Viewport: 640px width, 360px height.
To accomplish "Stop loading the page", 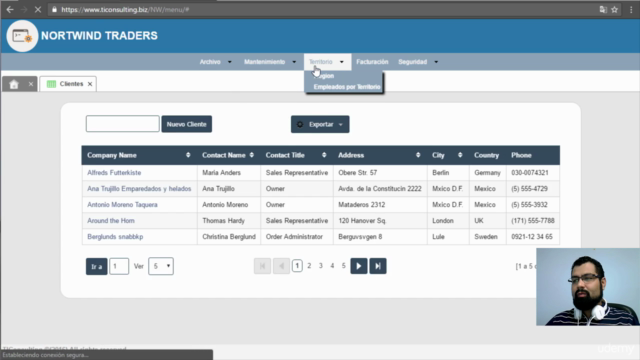I will click(38, 9).
